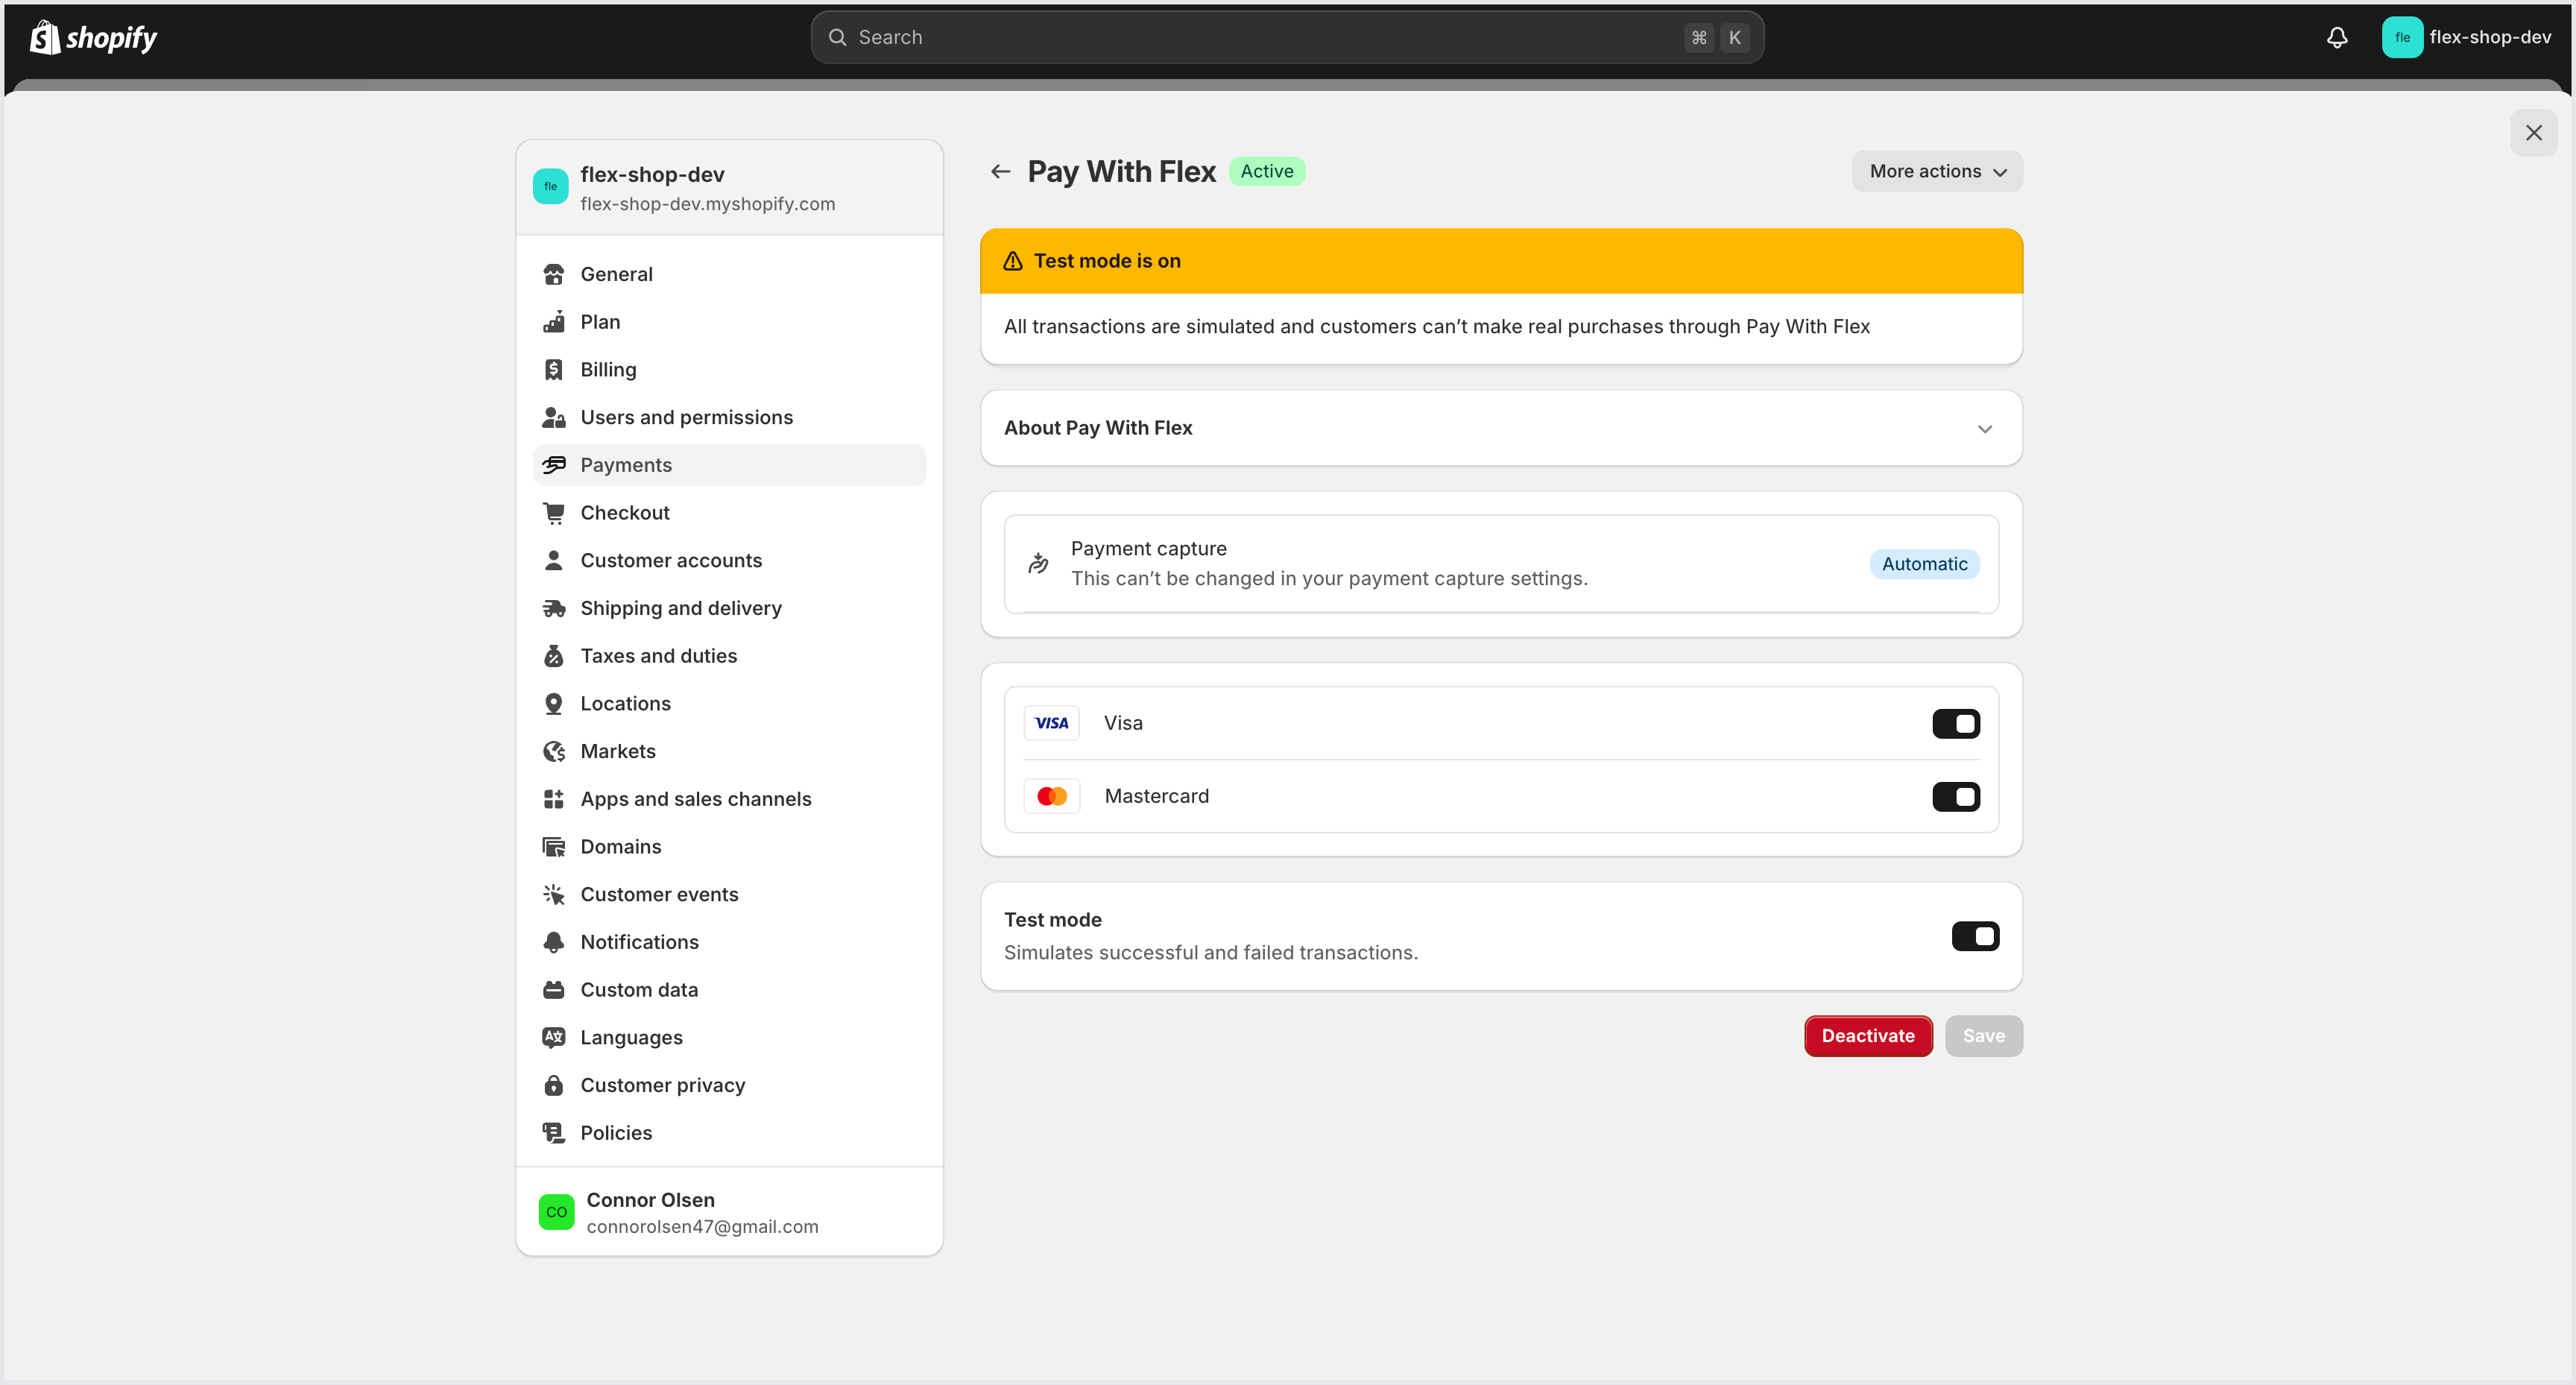Close the settings panel with the X
Viewport: 2576px width, 1385px height.
(x=2533, y=133)
